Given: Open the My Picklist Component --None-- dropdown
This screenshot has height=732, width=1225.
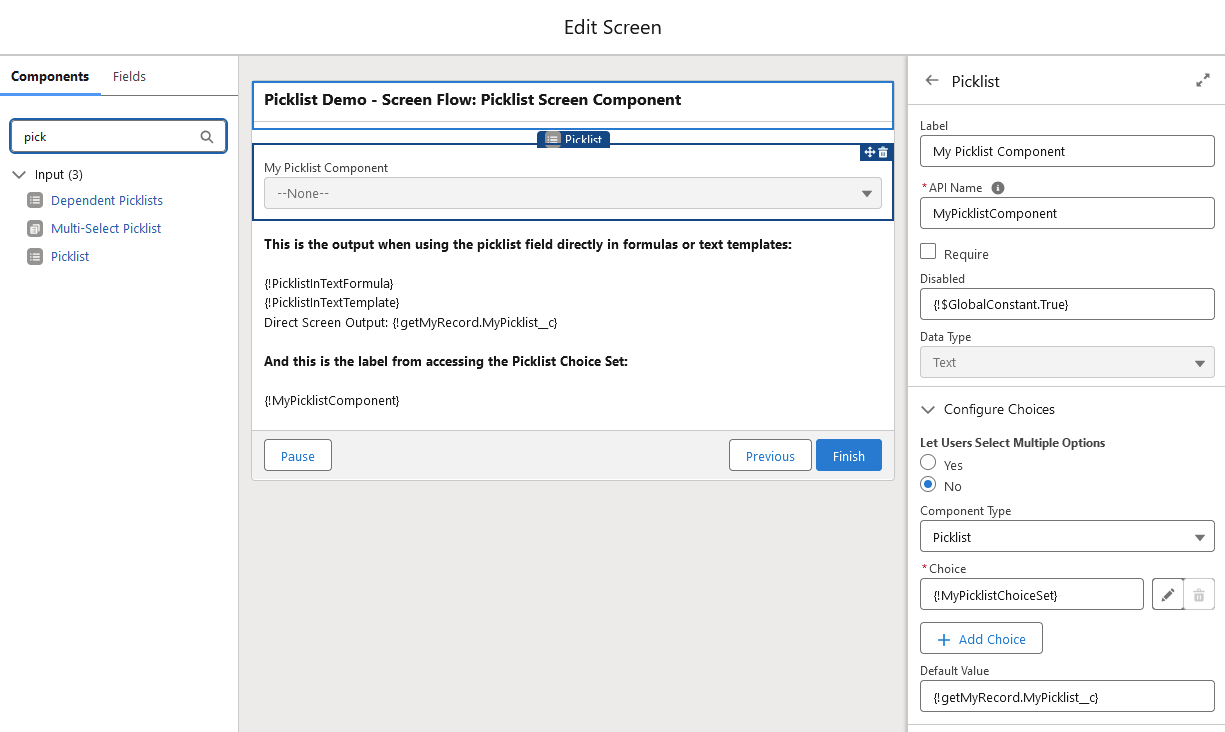Looking at the screenshot, I should [x=573, y=193].
